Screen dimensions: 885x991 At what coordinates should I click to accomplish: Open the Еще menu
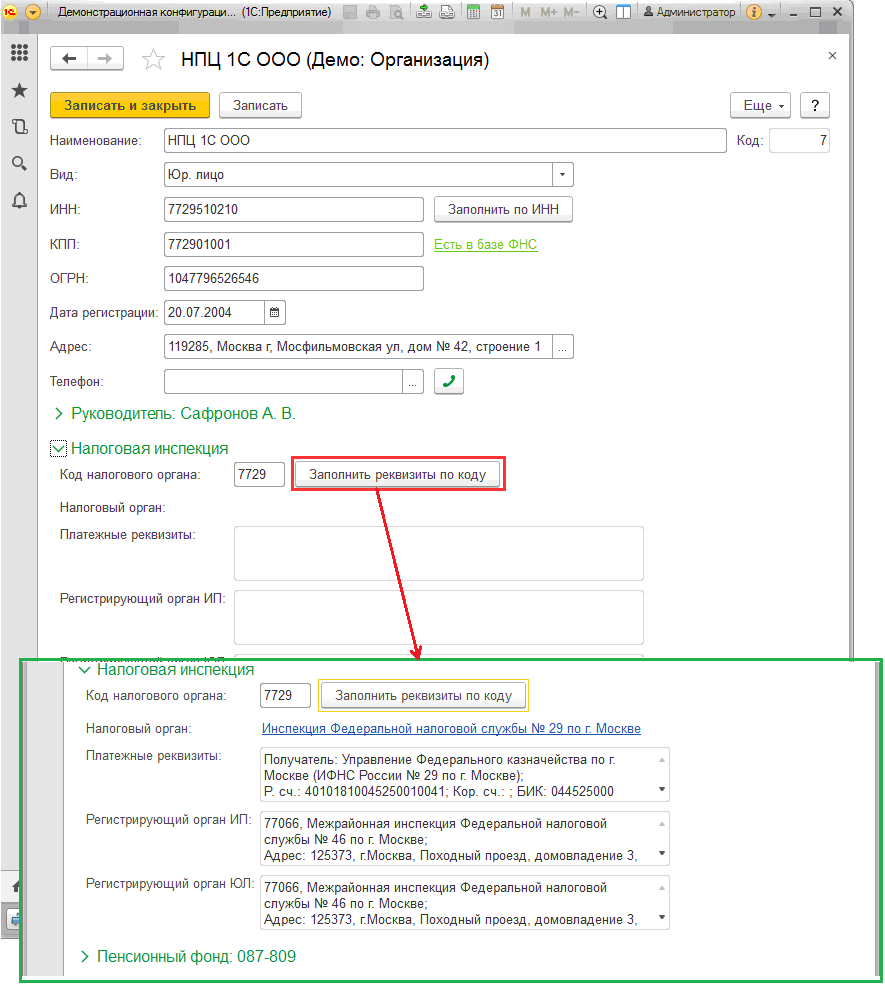[x=760, y=106]
